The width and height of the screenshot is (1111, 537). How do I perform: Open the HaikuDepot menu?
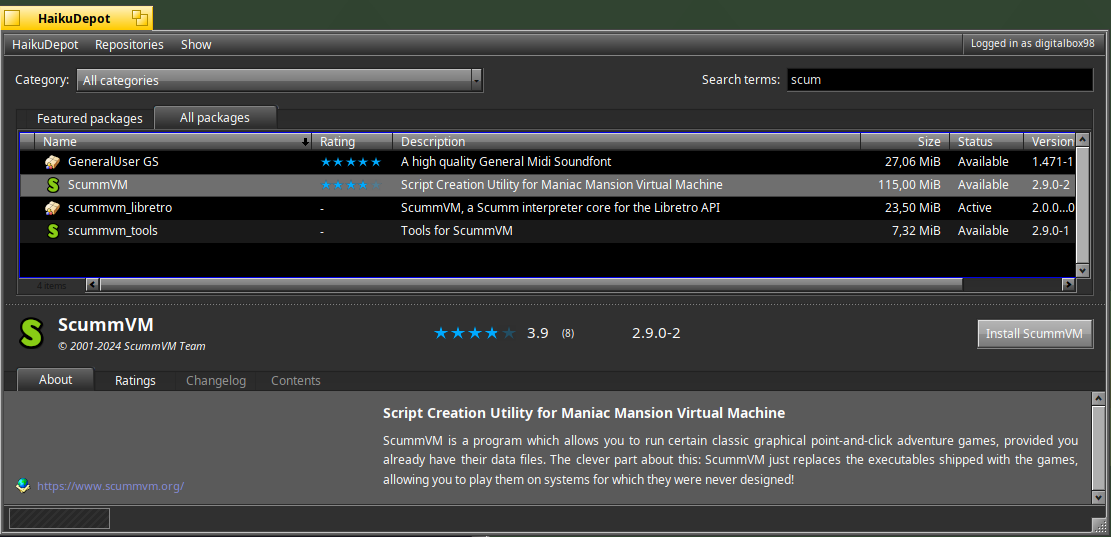pyautogui.click(x=45, y=45)
